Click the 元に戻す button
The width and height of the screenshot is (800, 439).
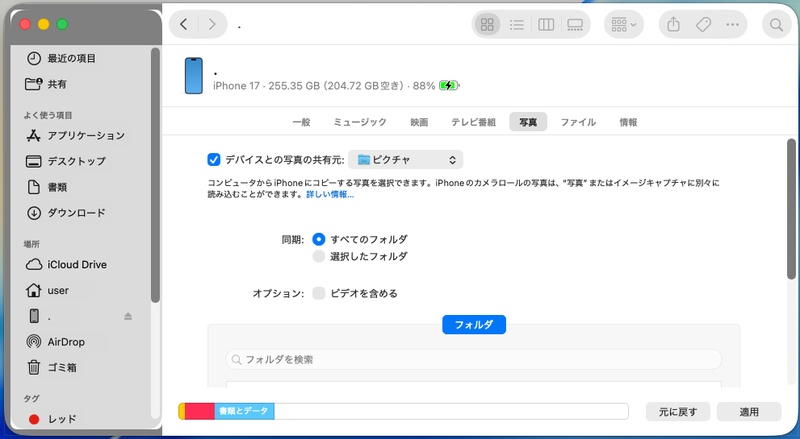pos(678,411)
